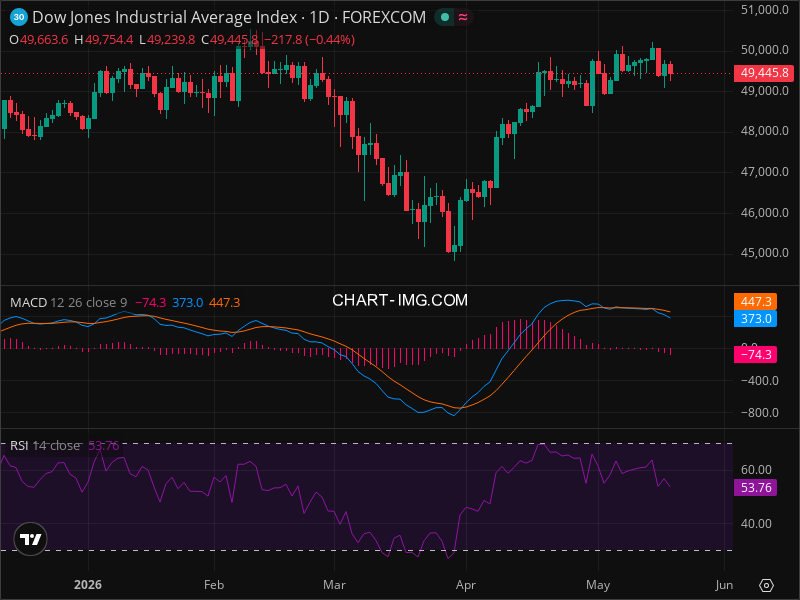Click the 51,000.0 price axis label
Image resolution: width=800 pixels, height=600 pixels.
(x=764, y=10)
